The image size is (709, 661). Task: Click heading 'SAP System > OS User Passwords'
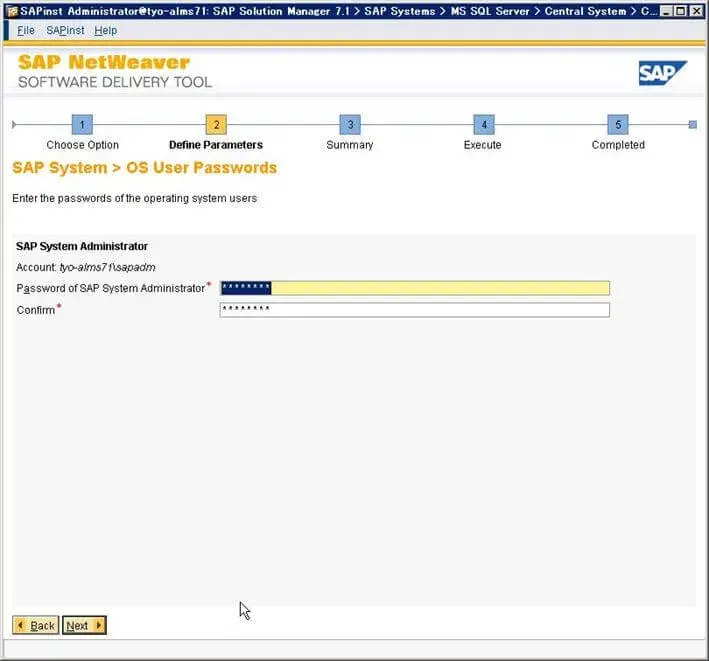(145, 168)
